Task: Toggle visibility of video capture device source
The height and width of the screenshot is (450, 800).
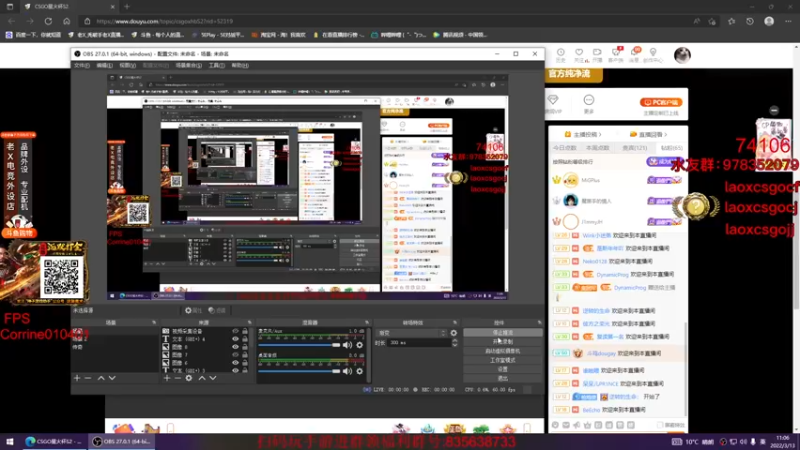Action: [x=235, y=331]
